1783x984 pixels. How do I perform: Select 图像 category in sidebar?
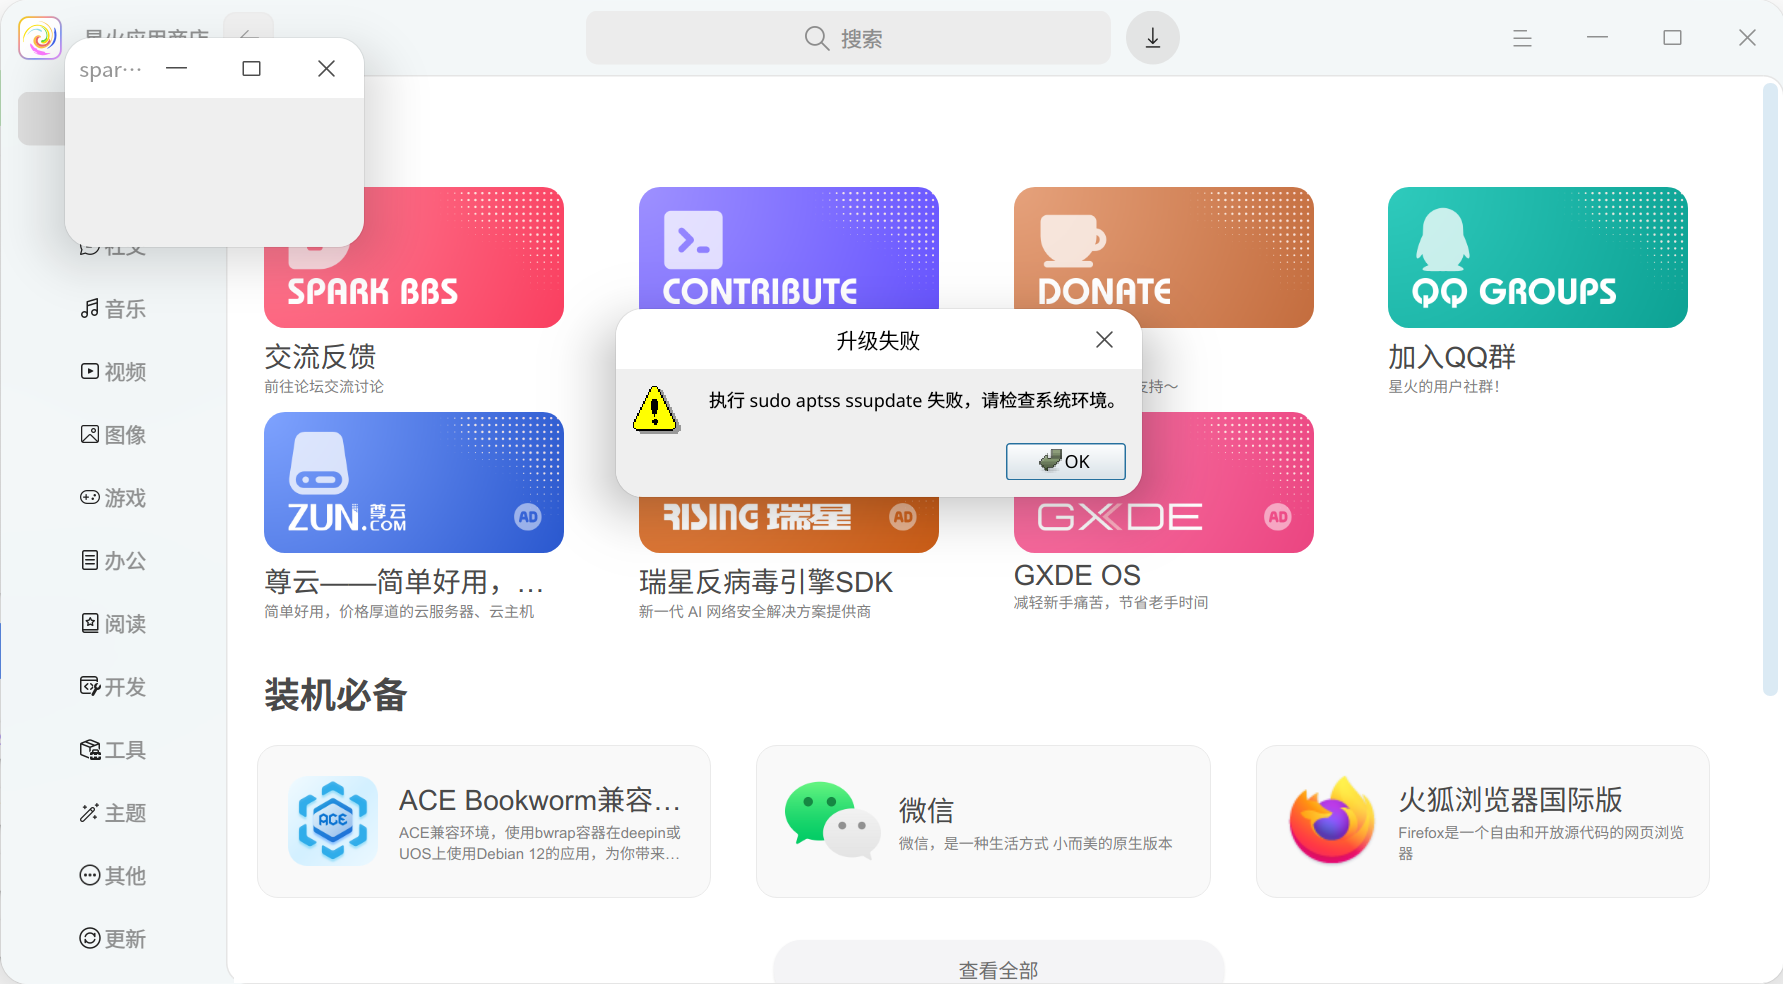(x=113, y=435)
